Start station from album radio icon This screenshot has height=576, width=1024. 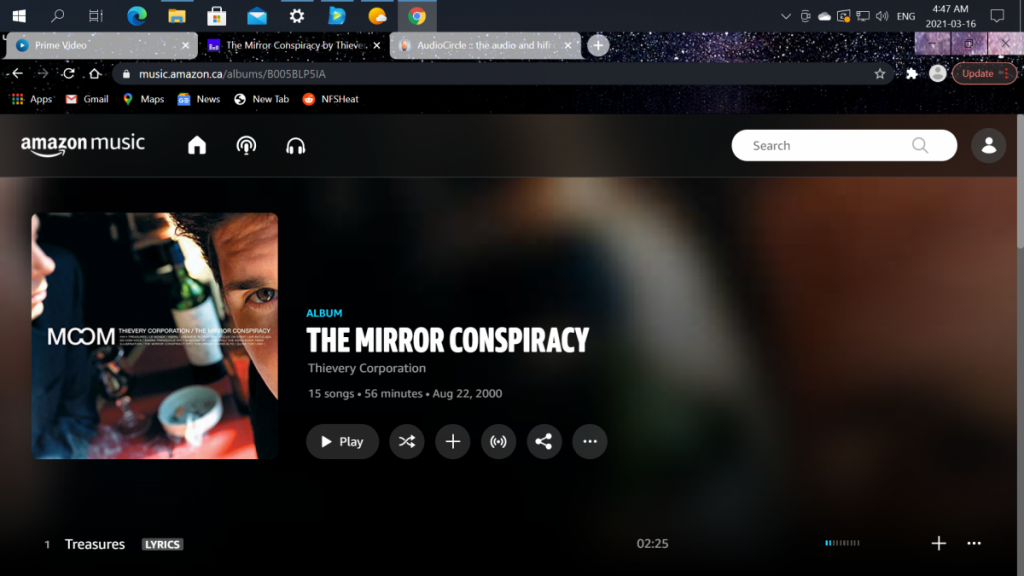pos(498,441)
